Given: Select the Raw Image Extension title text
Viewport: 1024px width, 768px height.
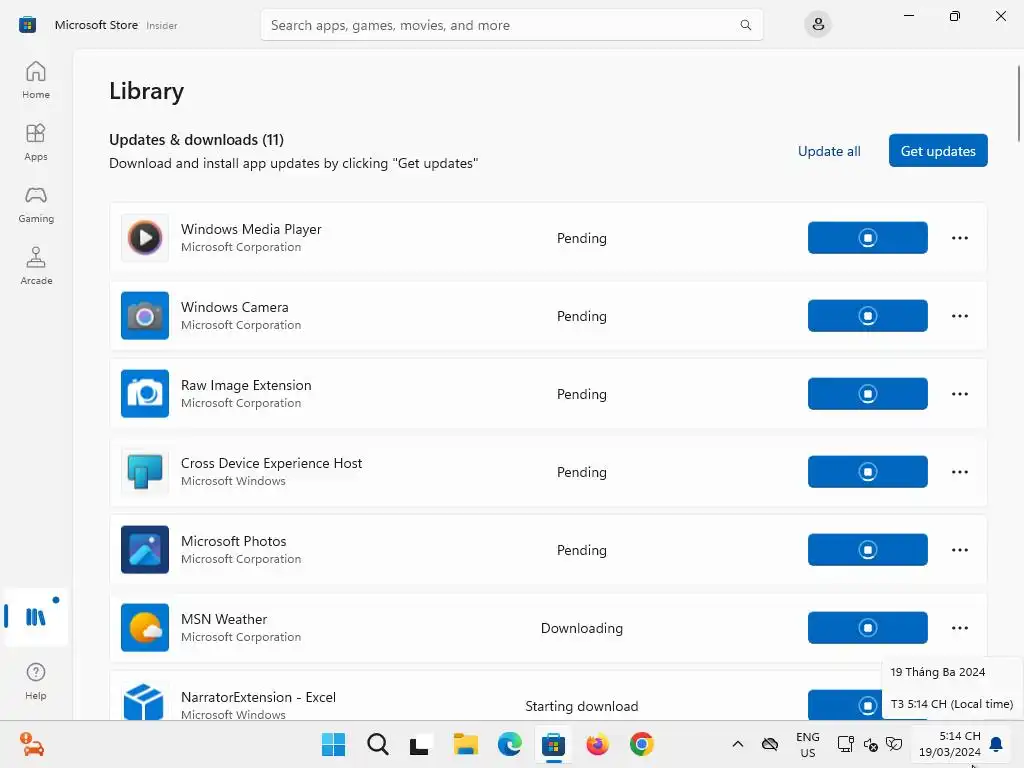Looking at the screenshot, I should [246, 385].
